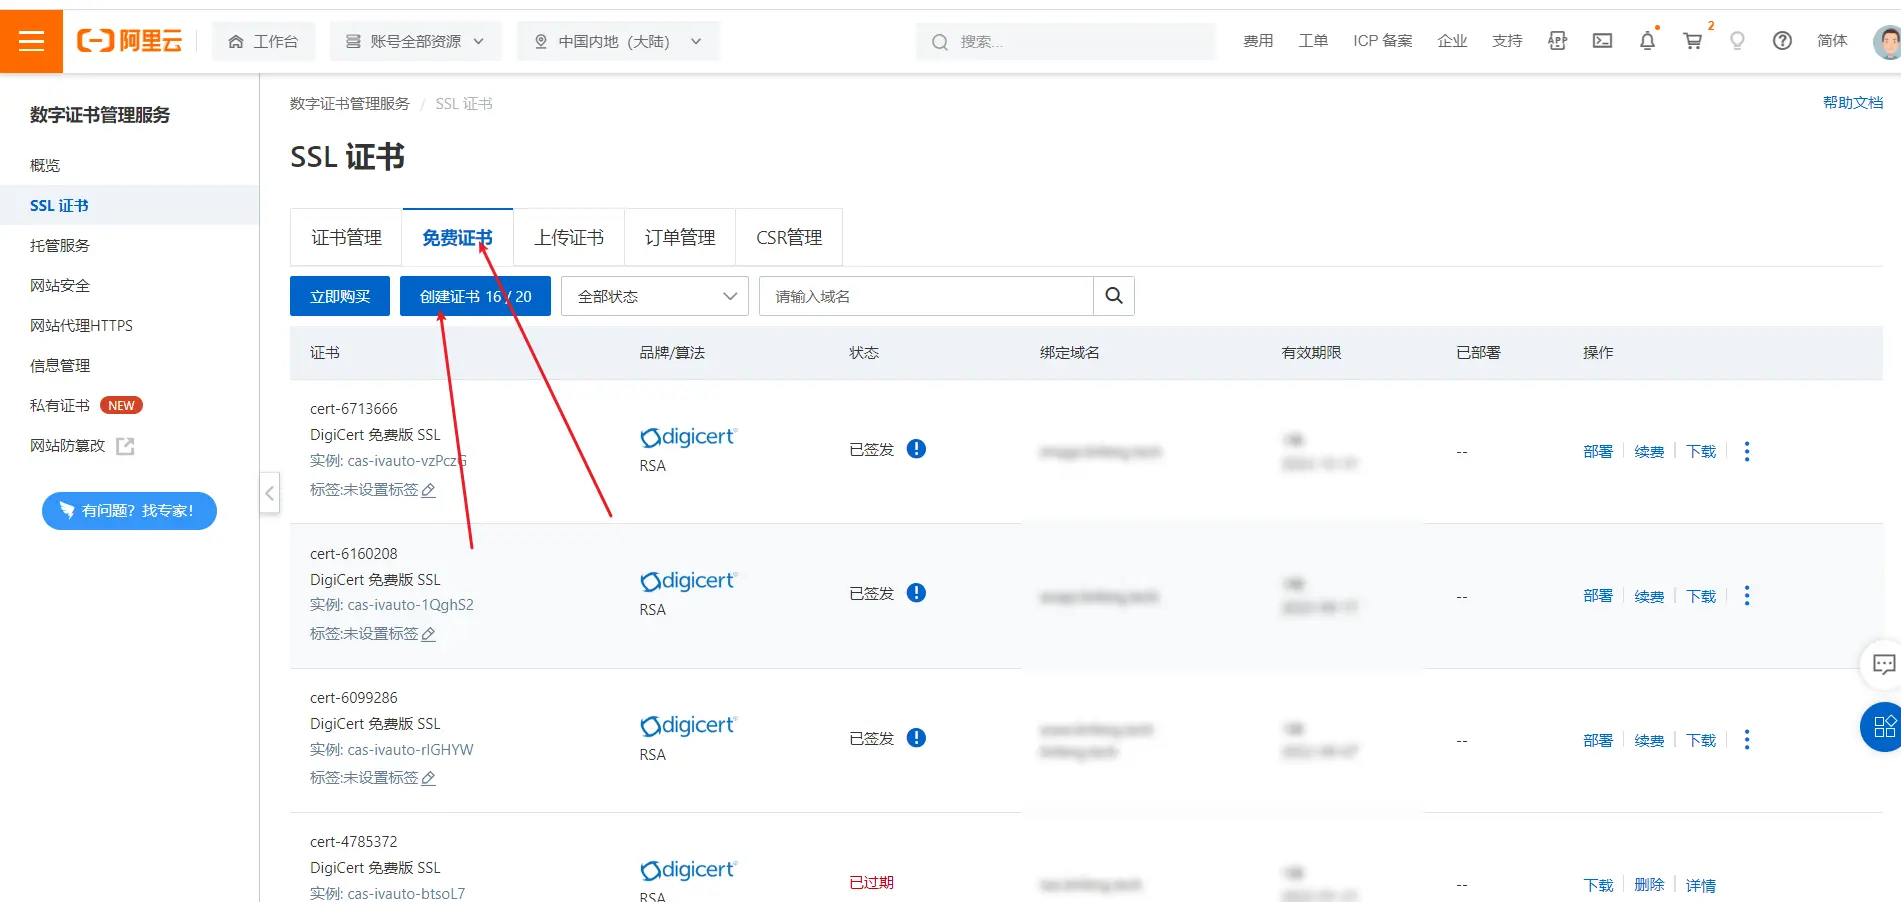Open more actions for cert-6713666
1901x902 pixels.
1747,452
